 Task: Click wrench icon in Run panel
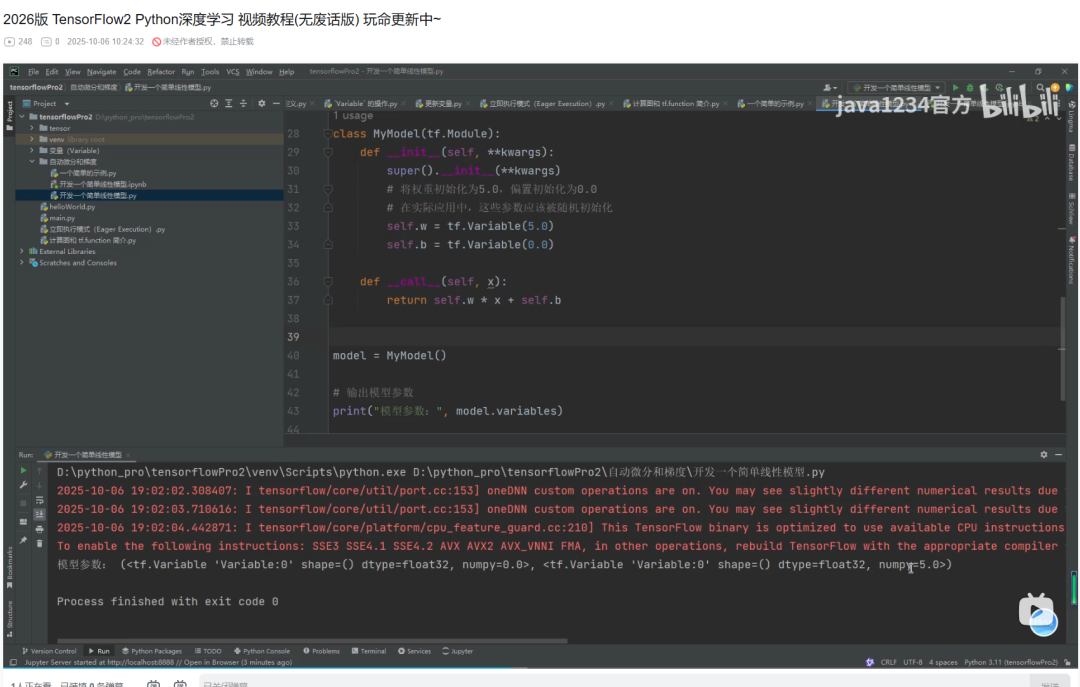(x=23, y=485)
